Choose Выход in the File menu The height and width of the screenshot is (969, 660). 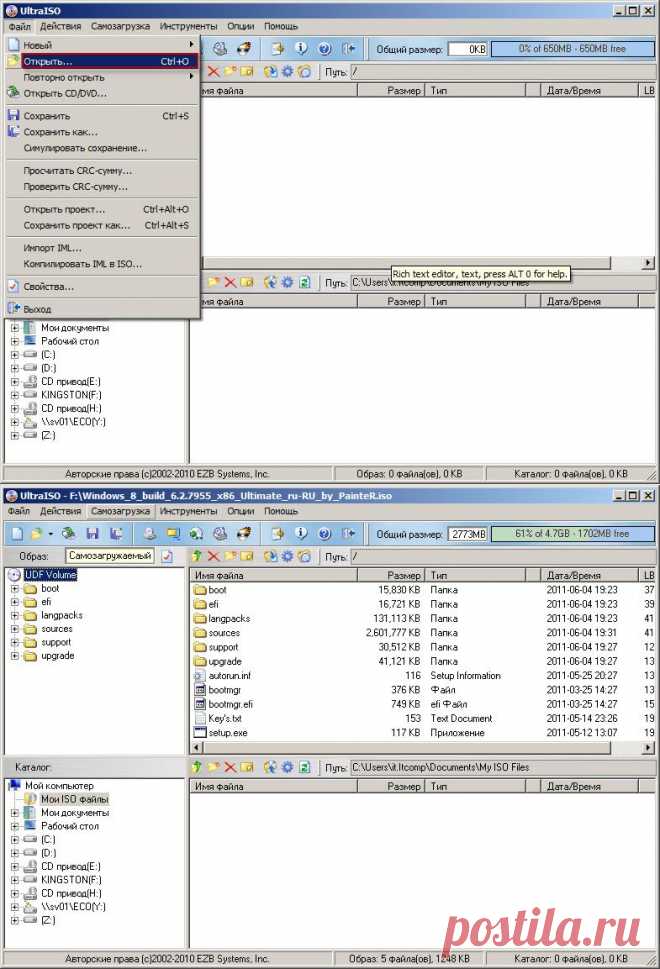pyautogui.click(x=102, y=309)
